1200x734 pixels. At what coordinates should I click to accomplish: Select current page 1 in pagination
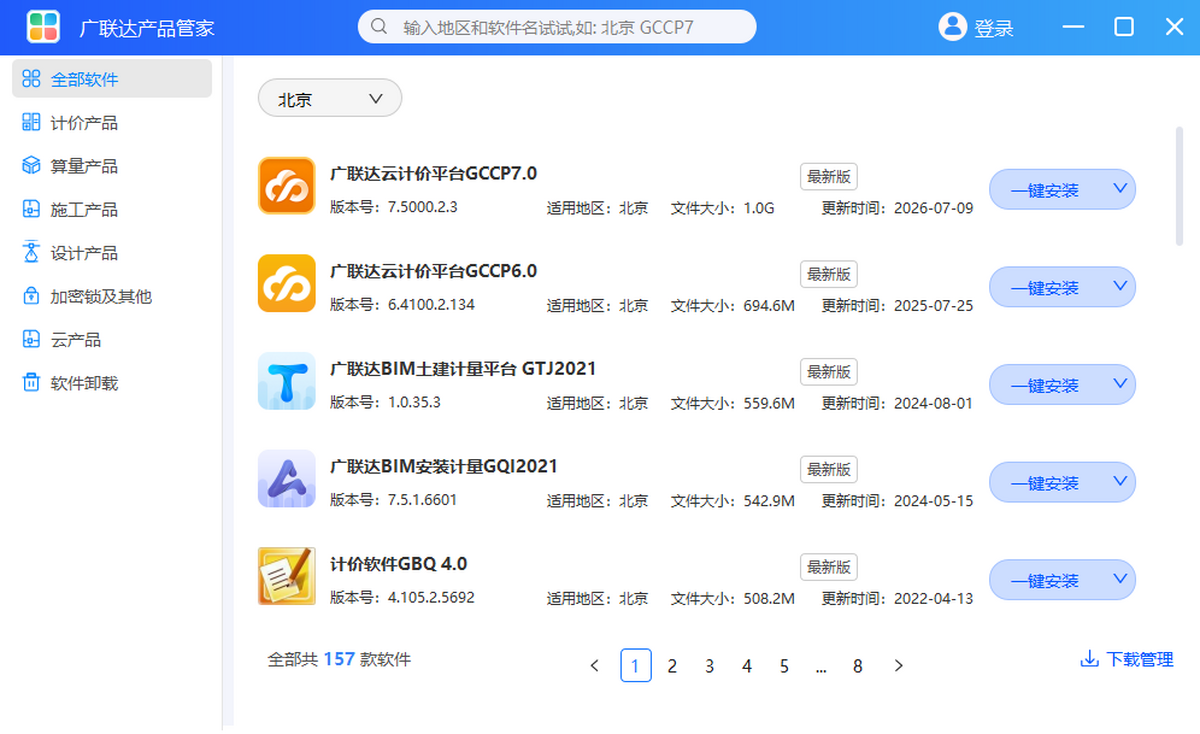636,666
